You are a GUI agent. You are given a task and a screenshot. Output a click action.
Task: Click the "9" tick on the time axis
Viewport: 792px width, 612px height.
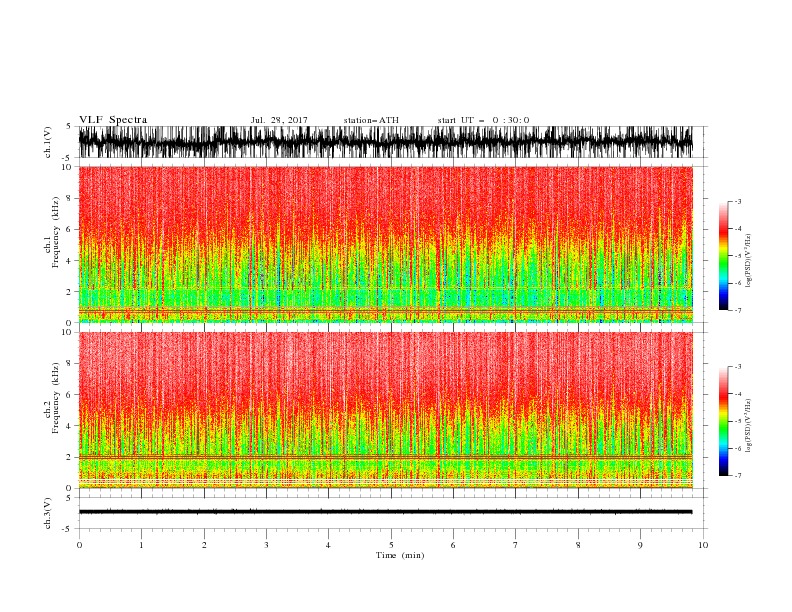click(640, 545)
